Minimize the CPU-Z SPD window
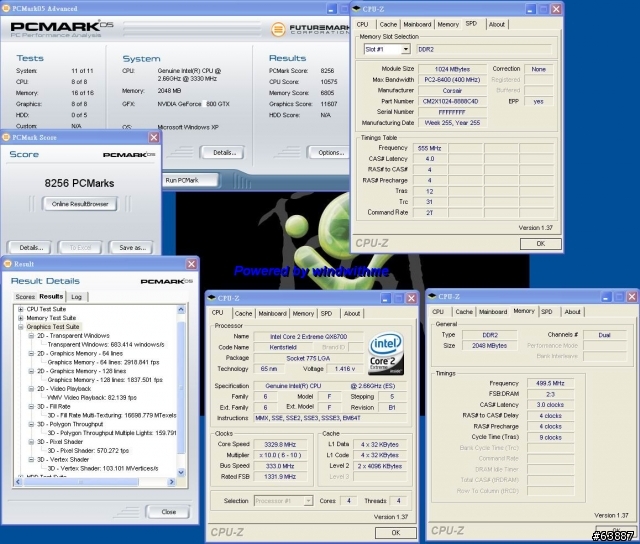This screenshot has height=544, width=640. [530, 9]
